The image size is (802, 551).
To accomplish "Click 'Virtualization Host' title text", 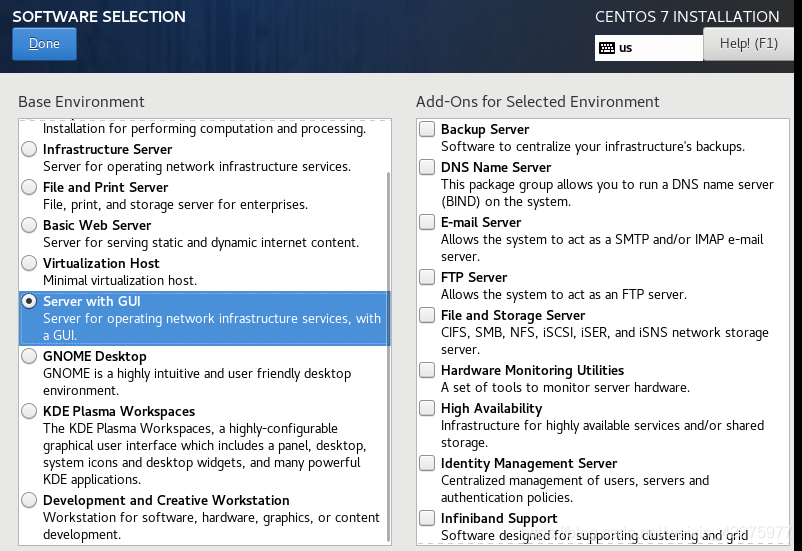I will pos(101,263).
